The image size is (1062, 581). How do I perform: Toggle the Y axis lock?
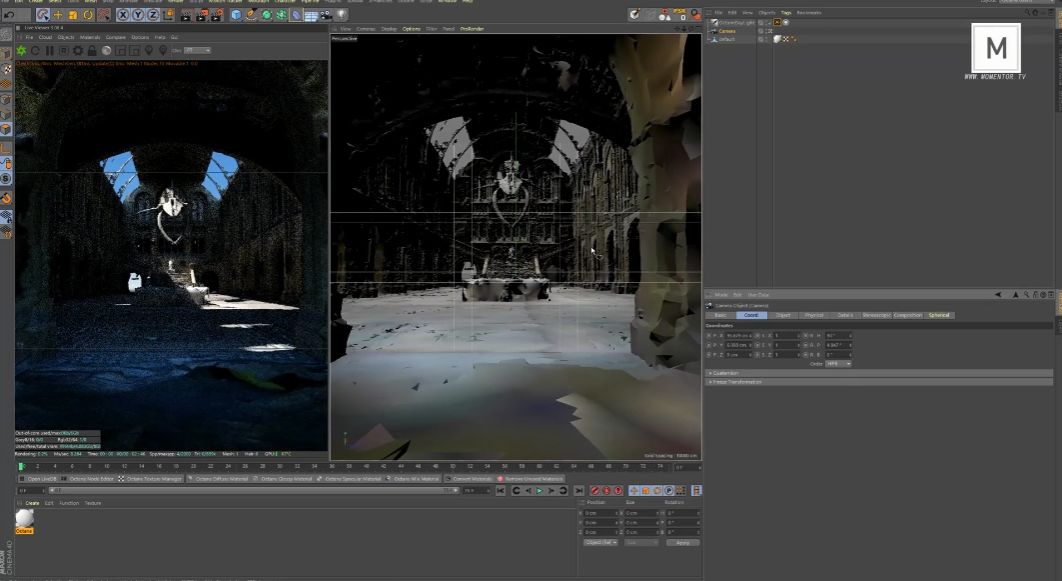pyautogui.click(x=137, y=15)
